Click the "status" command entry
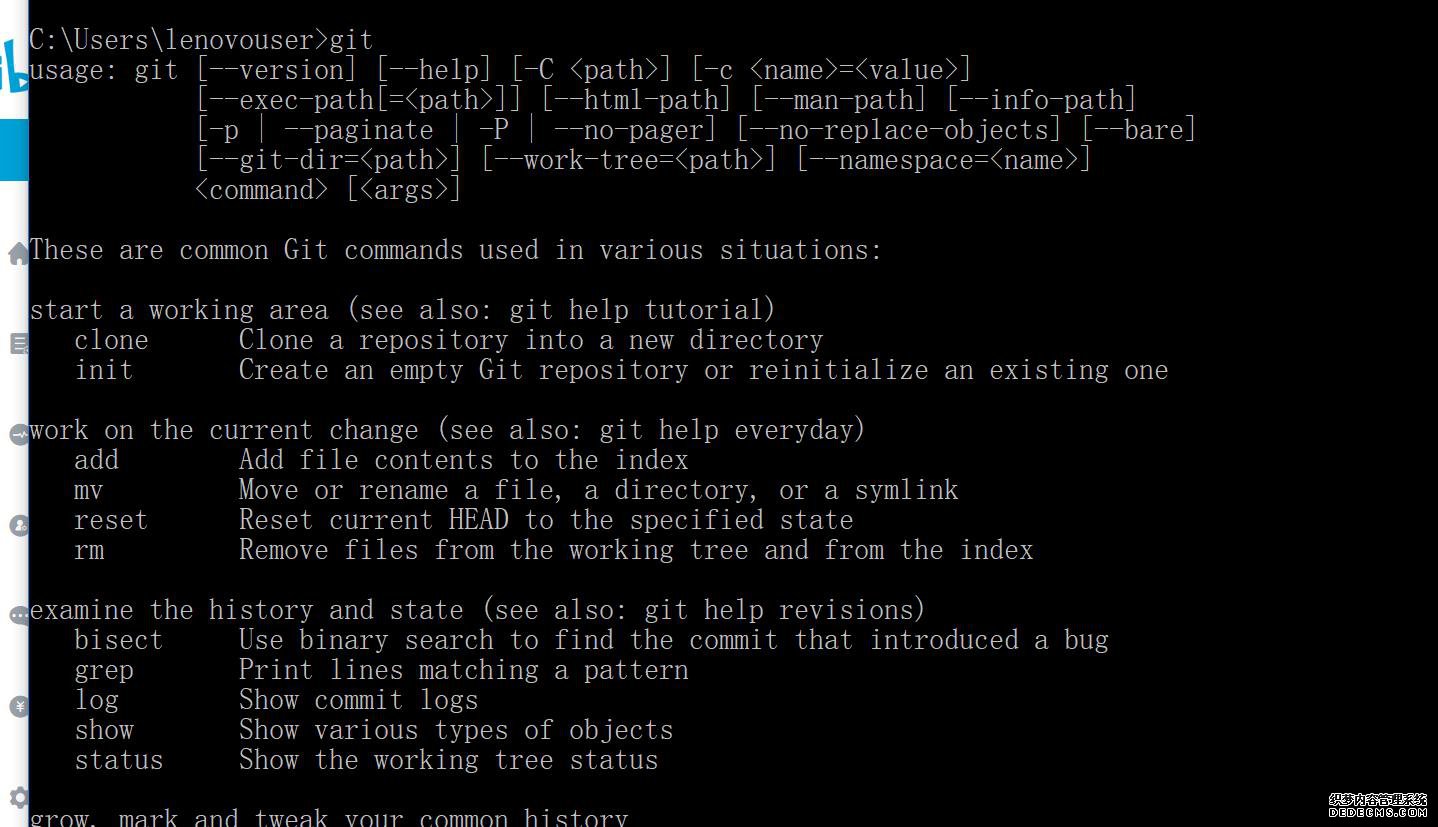The image size is (1438, 827). click(118, 760)
